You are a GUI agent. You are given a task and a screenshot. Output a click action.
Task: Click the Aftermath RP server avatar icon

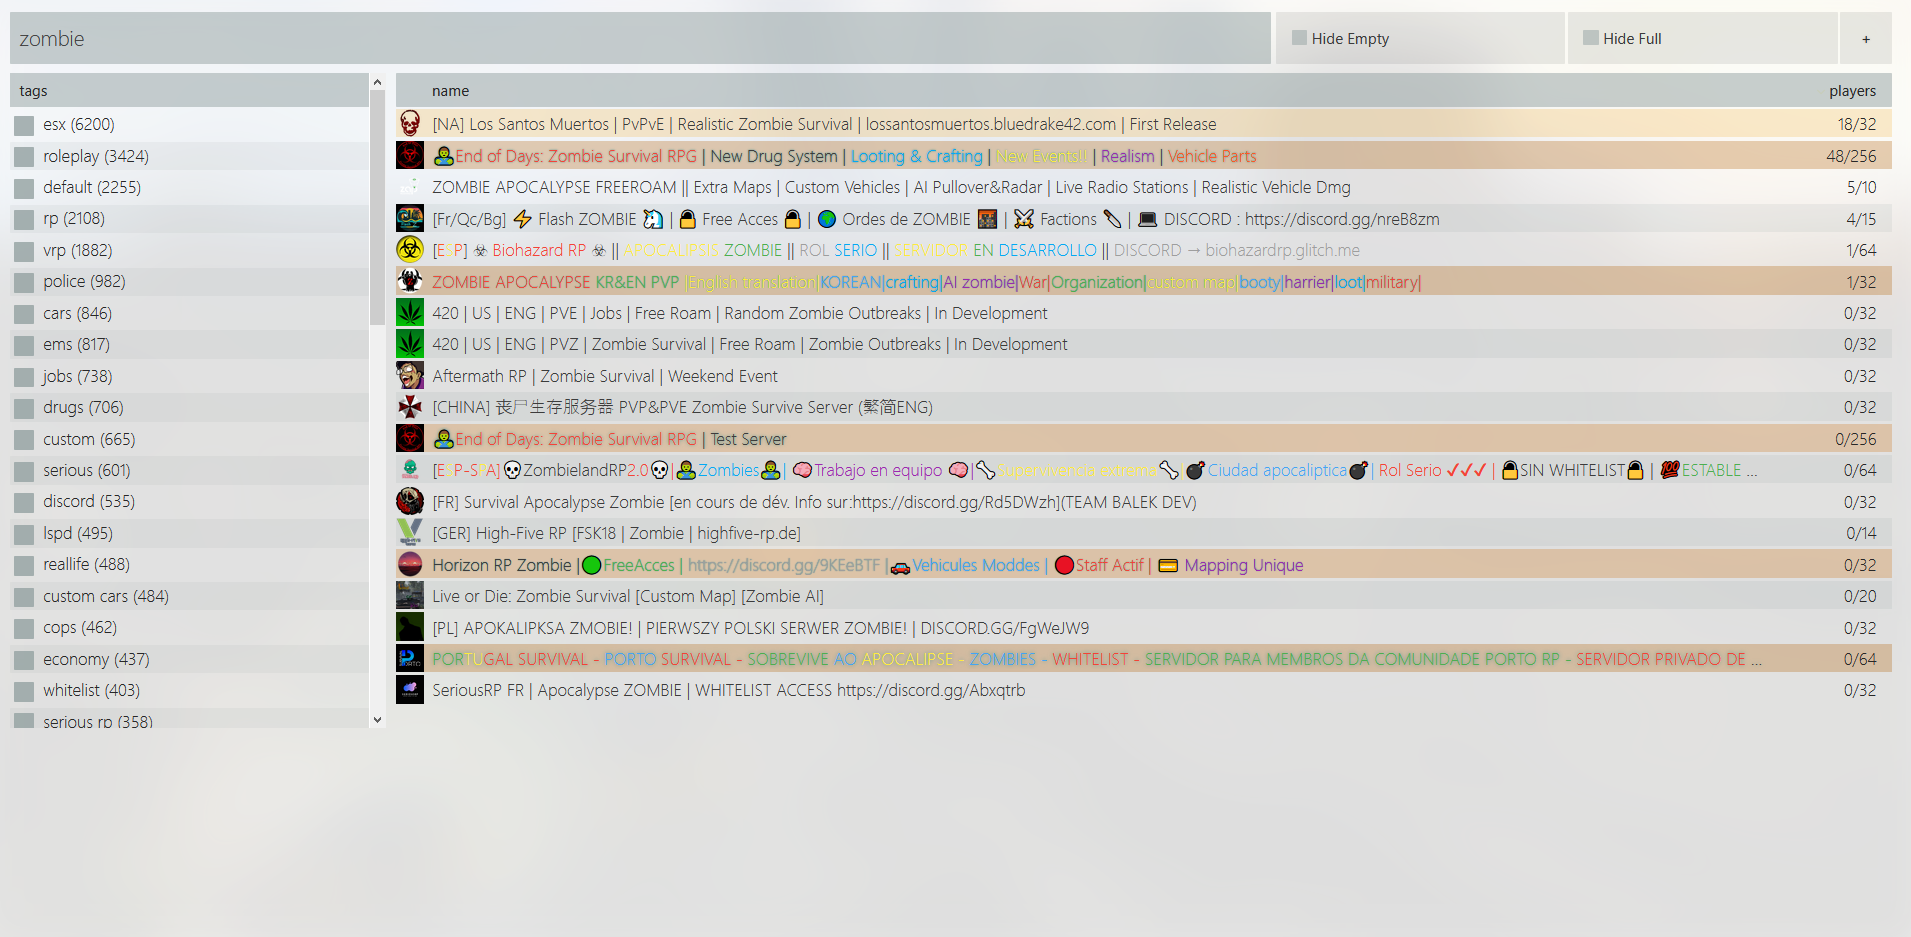[410, 376]
